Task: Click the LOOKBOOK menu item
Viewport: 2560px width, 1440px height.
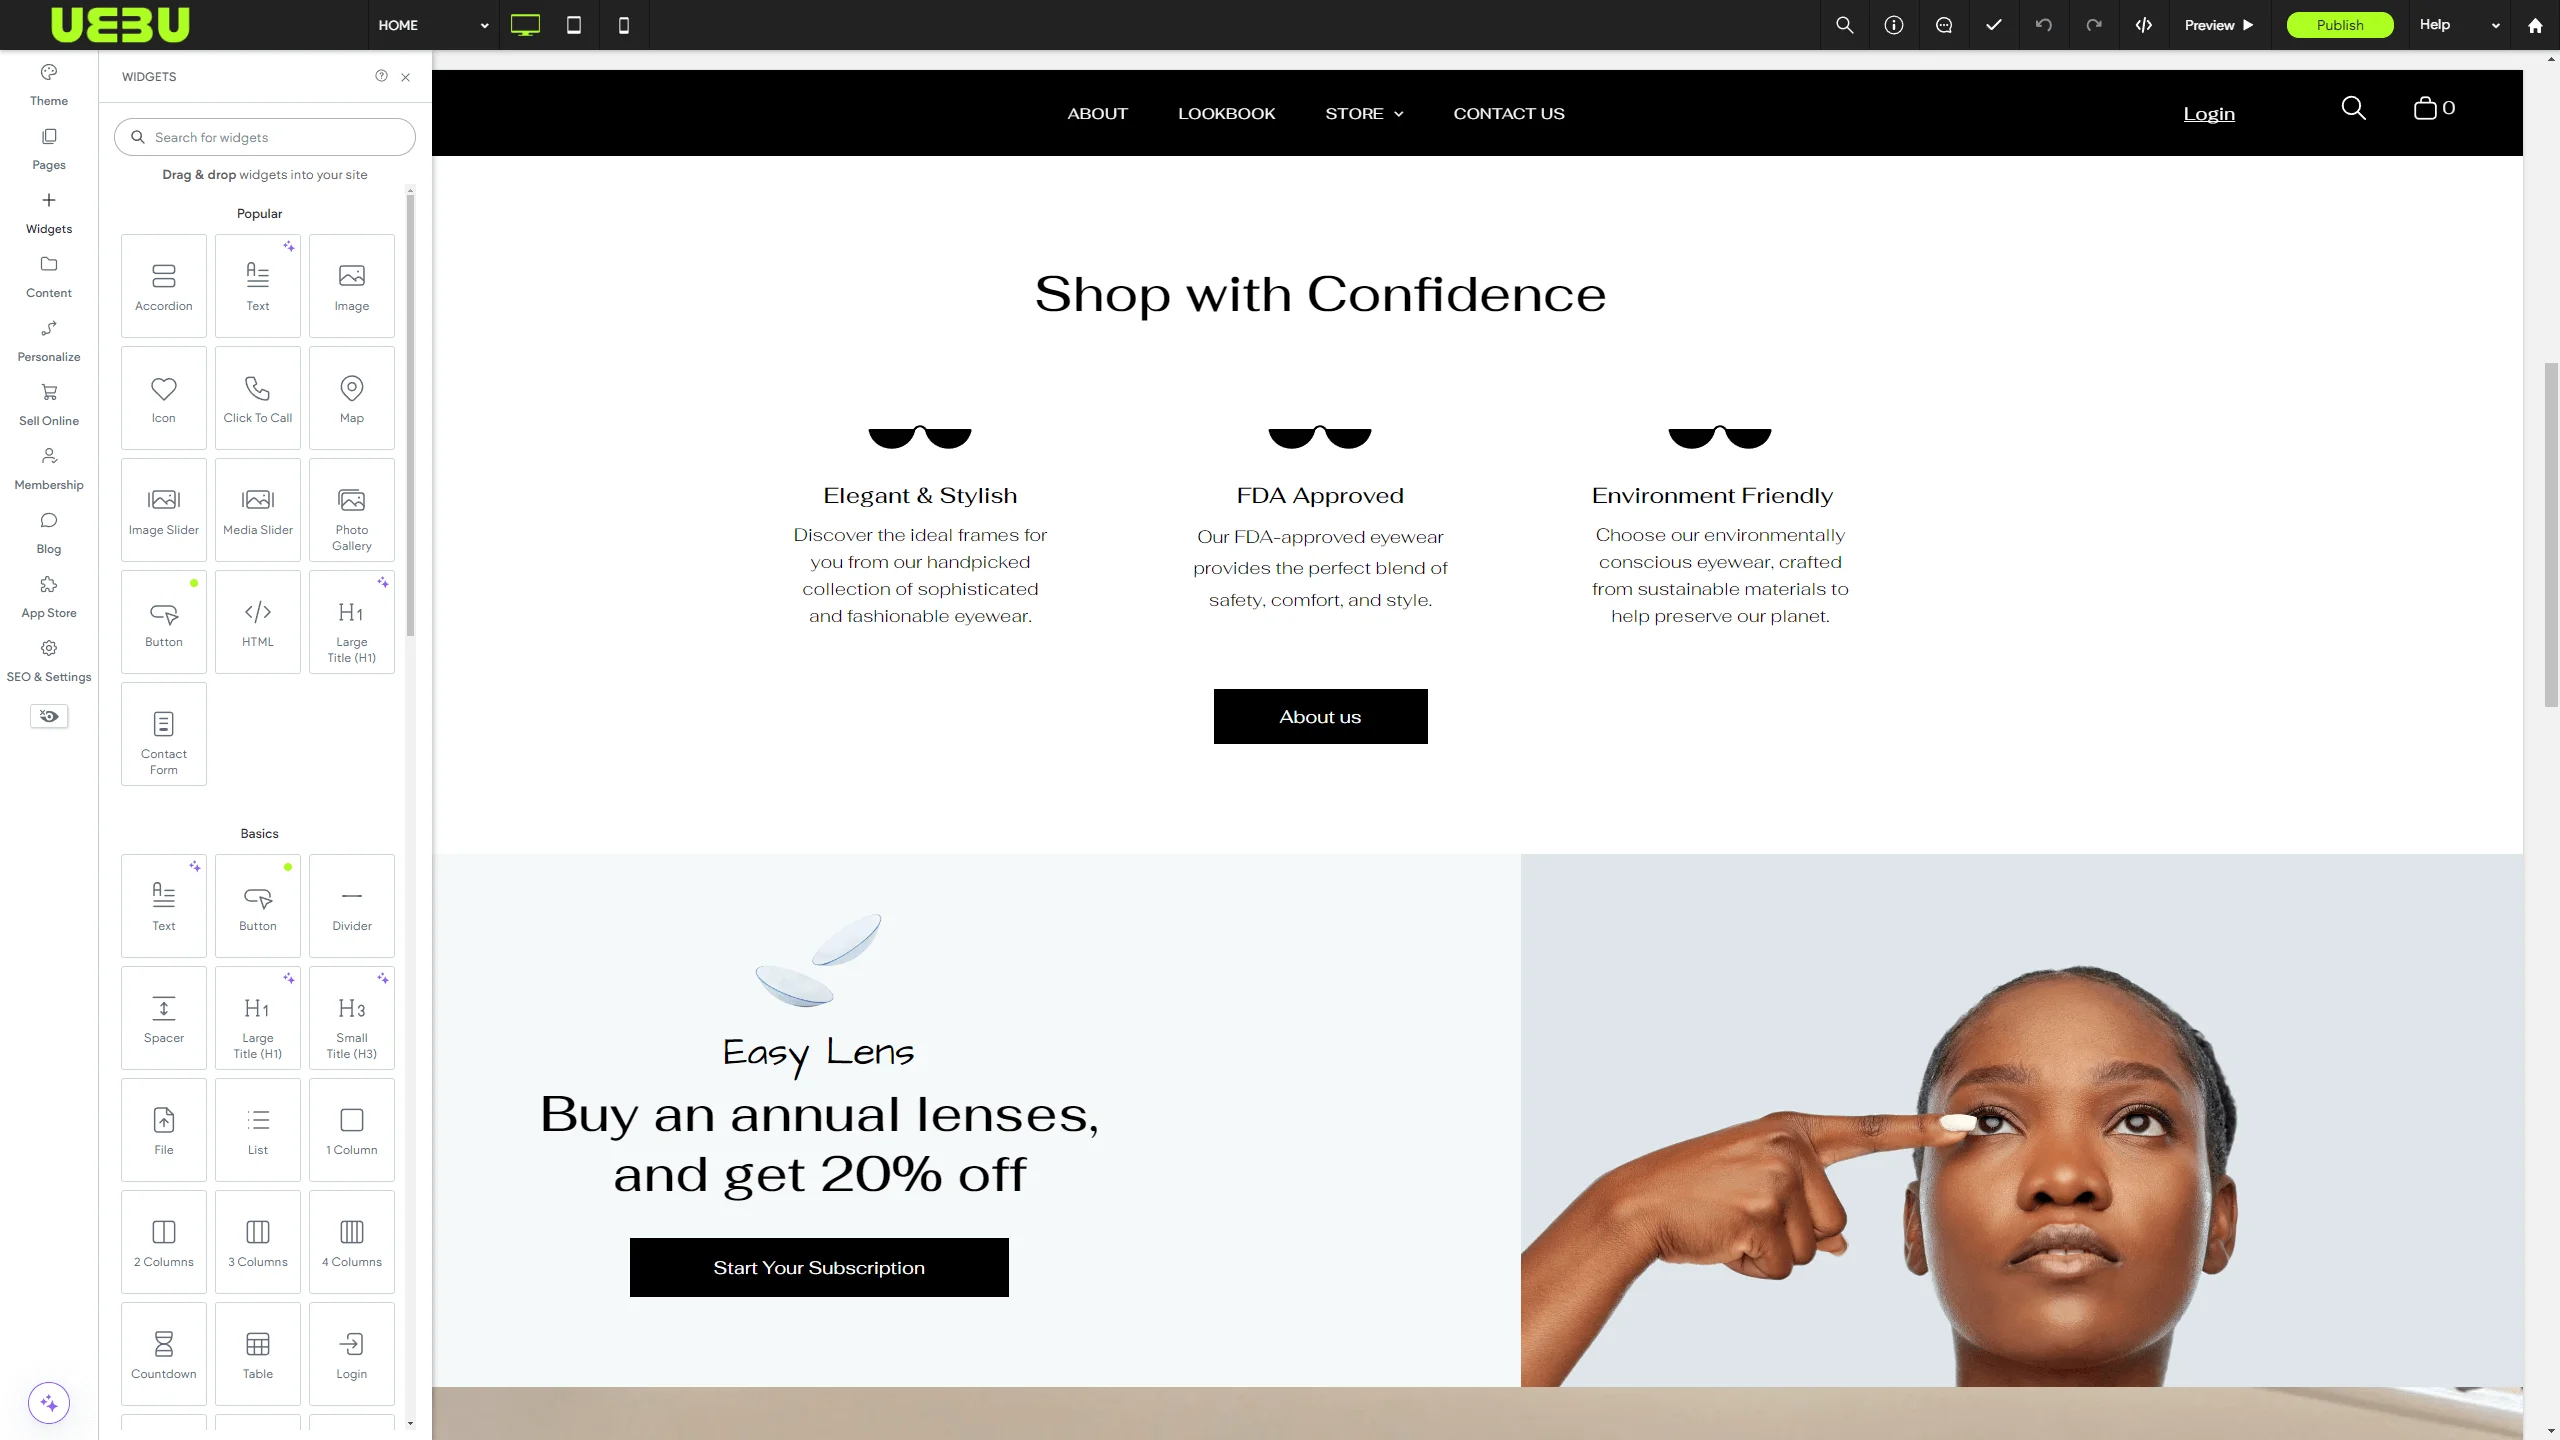Action: point(1225,113)
